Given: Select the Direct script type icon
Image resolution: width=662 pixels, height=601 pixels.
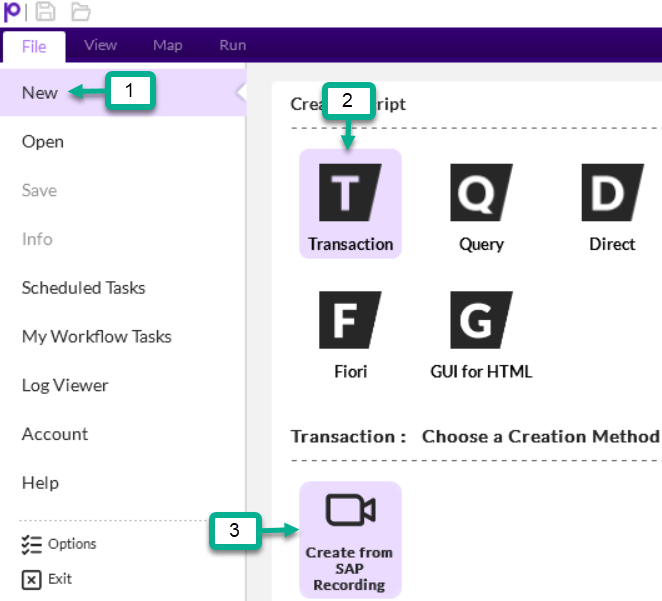Looking at the screenshot, I should pyautogui.click(x=612, y=192).
